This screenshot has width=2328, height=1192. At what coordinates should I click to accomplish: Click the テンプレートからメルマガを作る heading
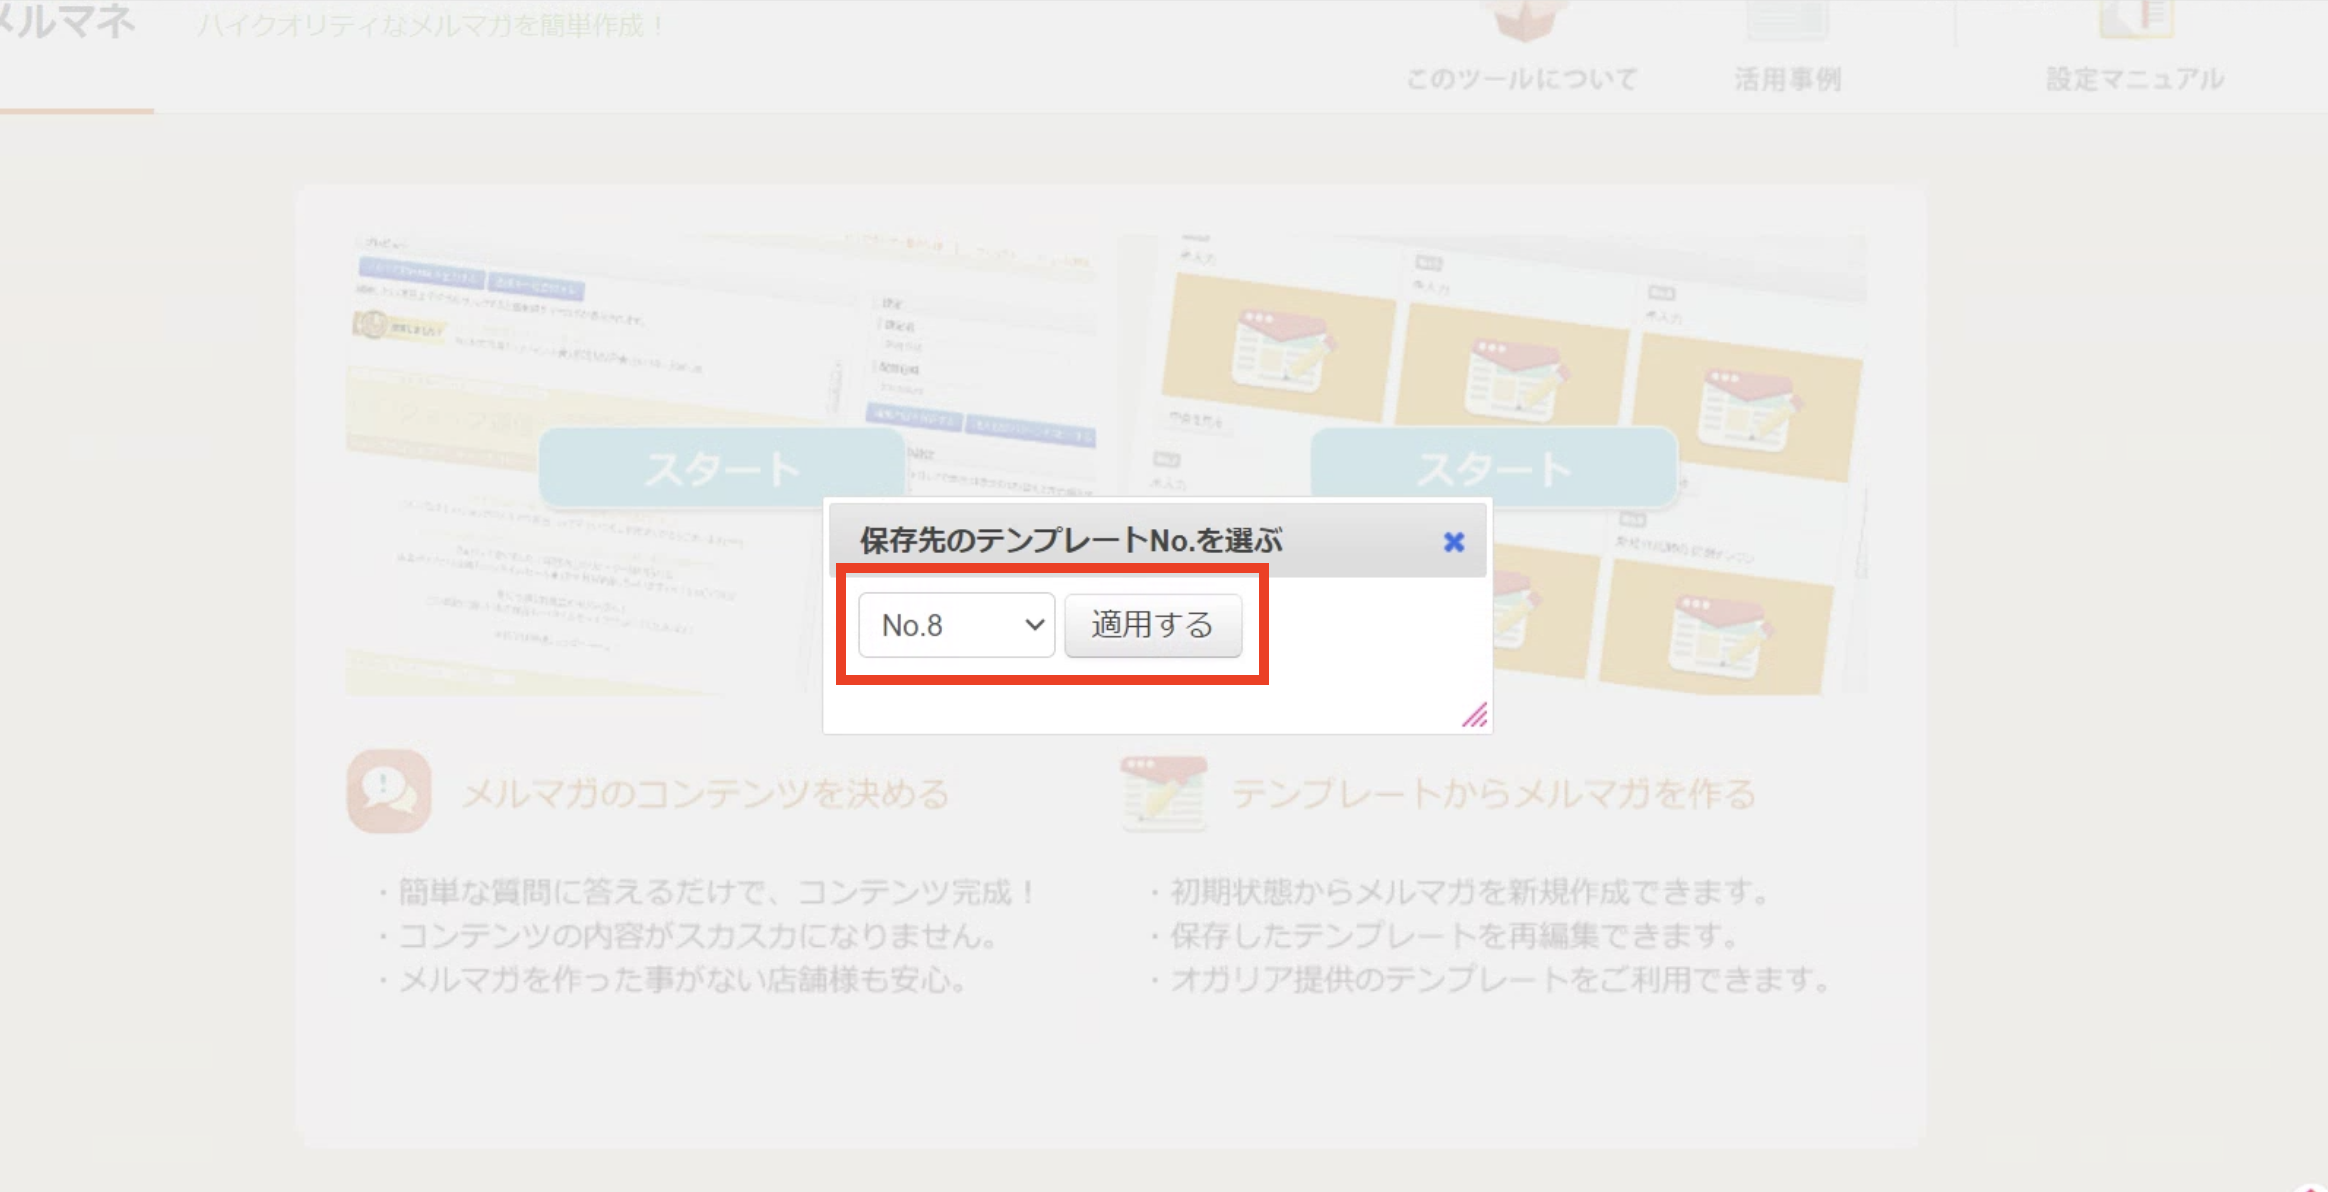1493,794
